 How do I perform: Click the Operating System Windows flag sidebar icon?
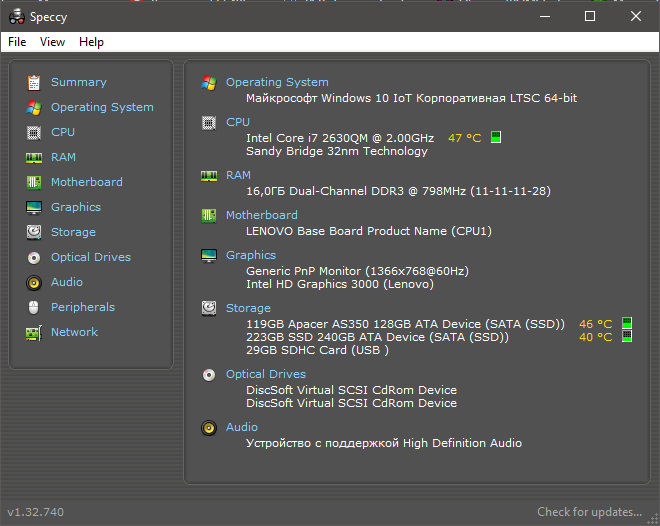tap(34, 108)
